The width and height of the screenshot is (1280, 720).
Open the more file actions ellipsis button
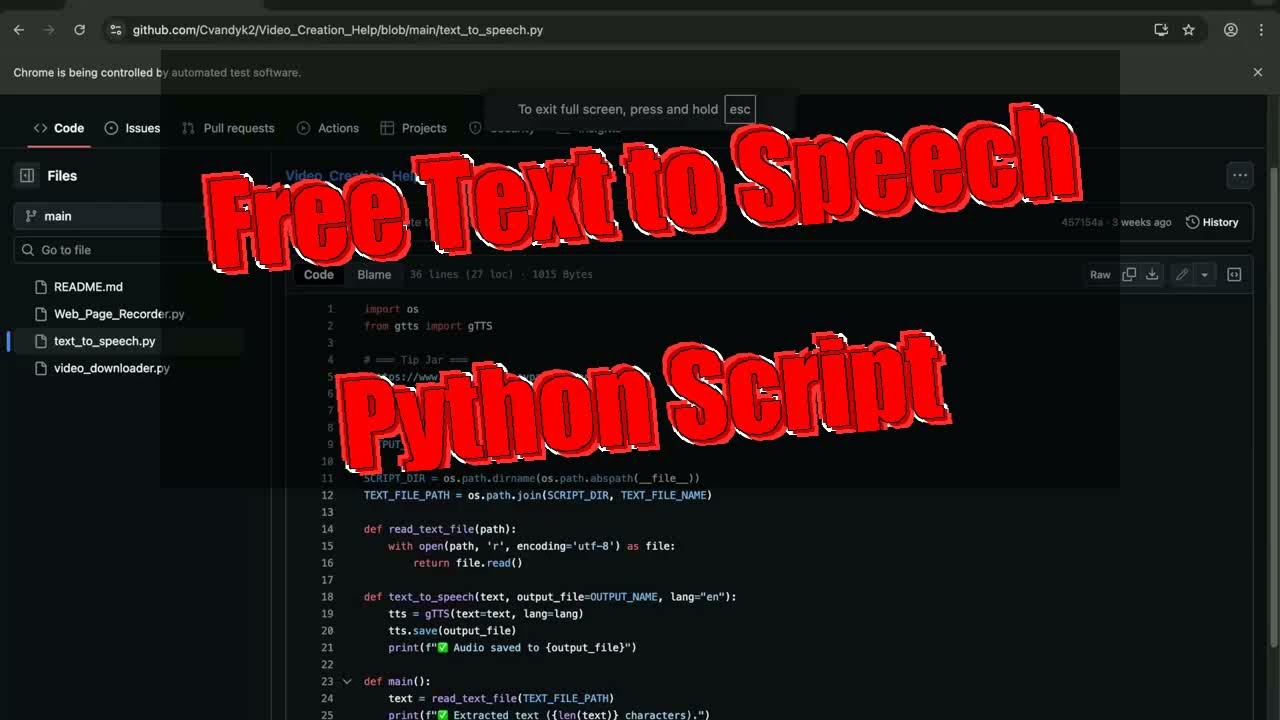pos(1240,175)
